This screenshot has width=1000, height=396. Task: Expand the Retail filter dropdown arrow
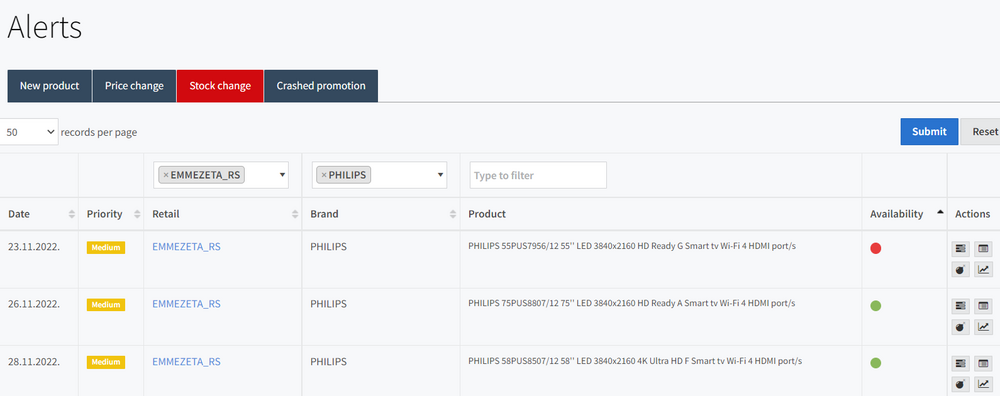282,175
